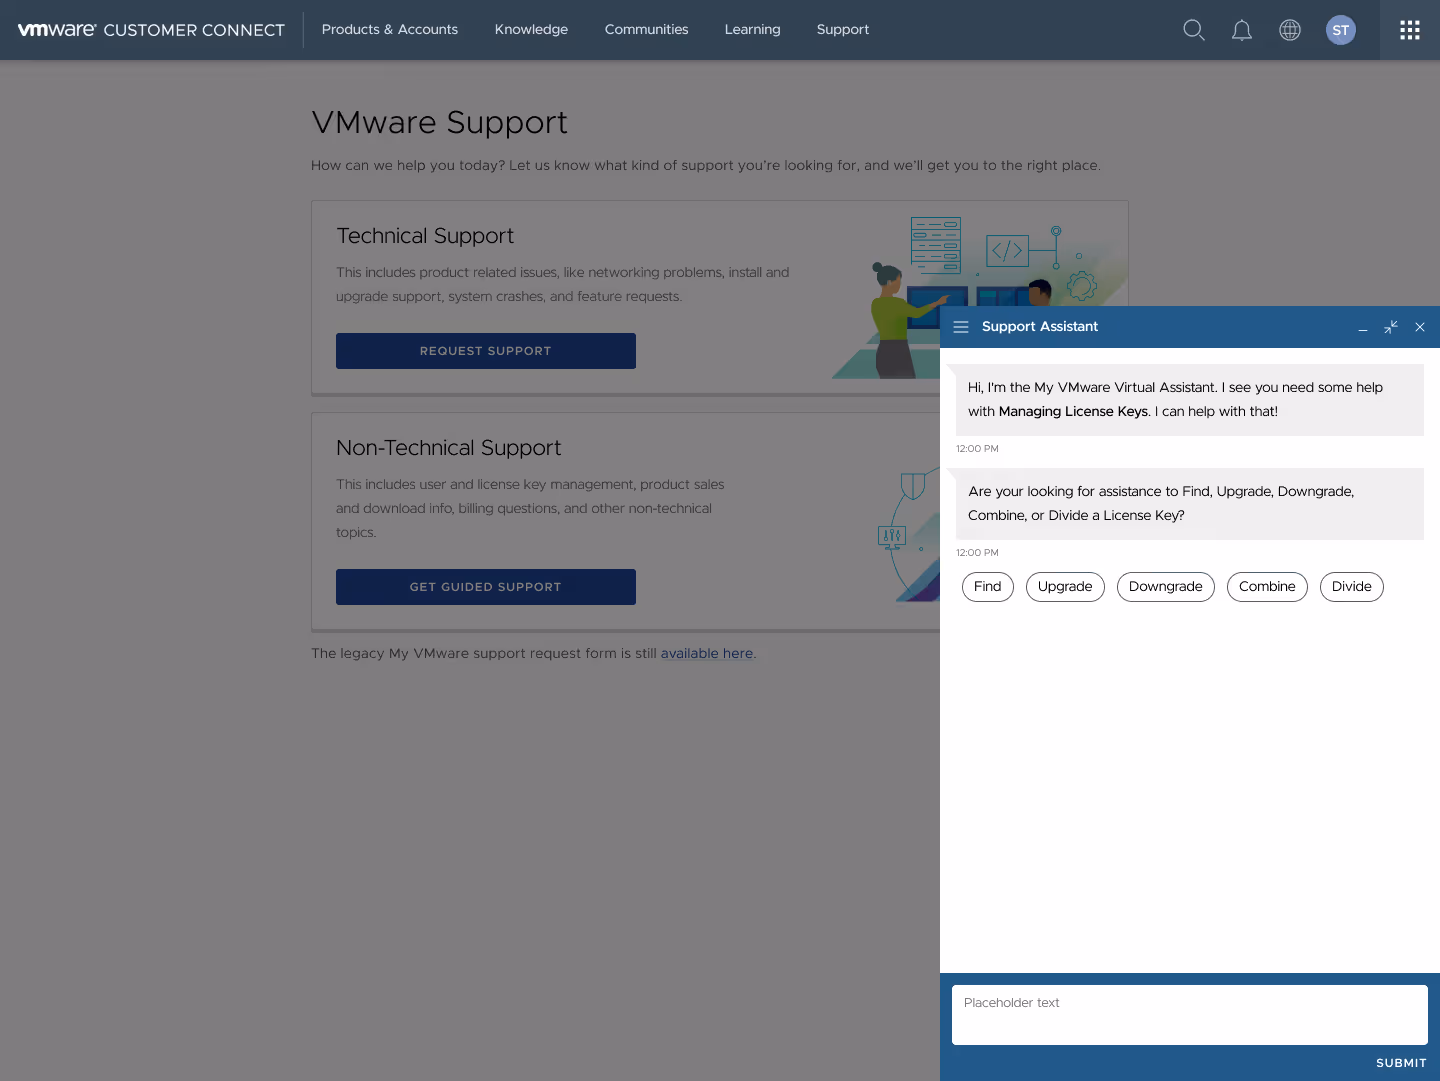
Task: Click the Non-Technical Support heading
Action: [x=449, y=448]
